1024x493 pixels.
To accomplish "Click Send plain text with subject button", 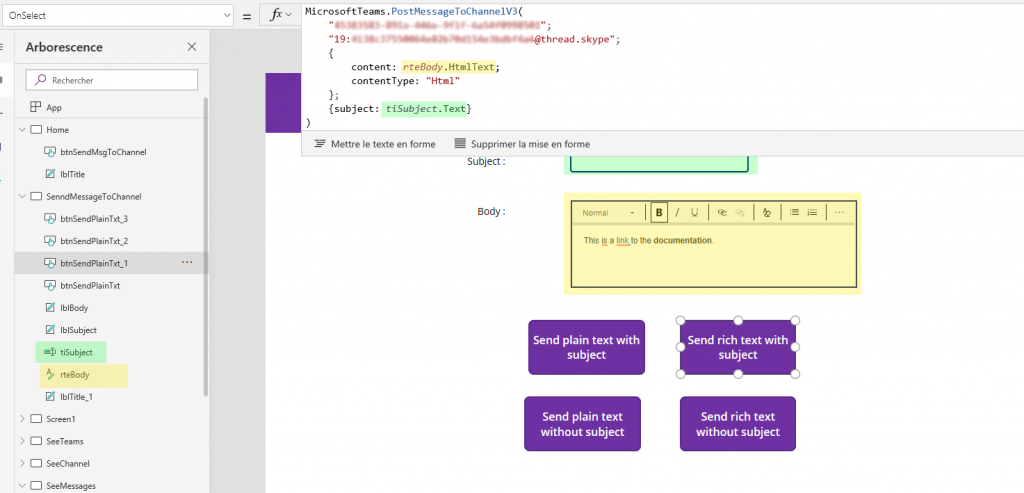I will (x=586, y=347).
